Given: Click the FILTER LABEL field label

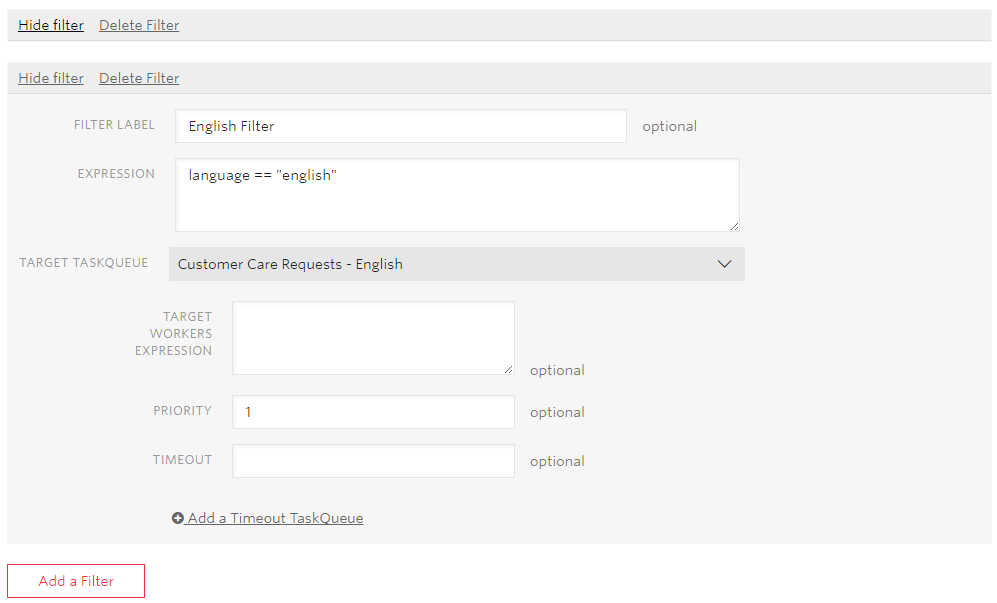Looking at the screenshot, I should click(114, 125).
